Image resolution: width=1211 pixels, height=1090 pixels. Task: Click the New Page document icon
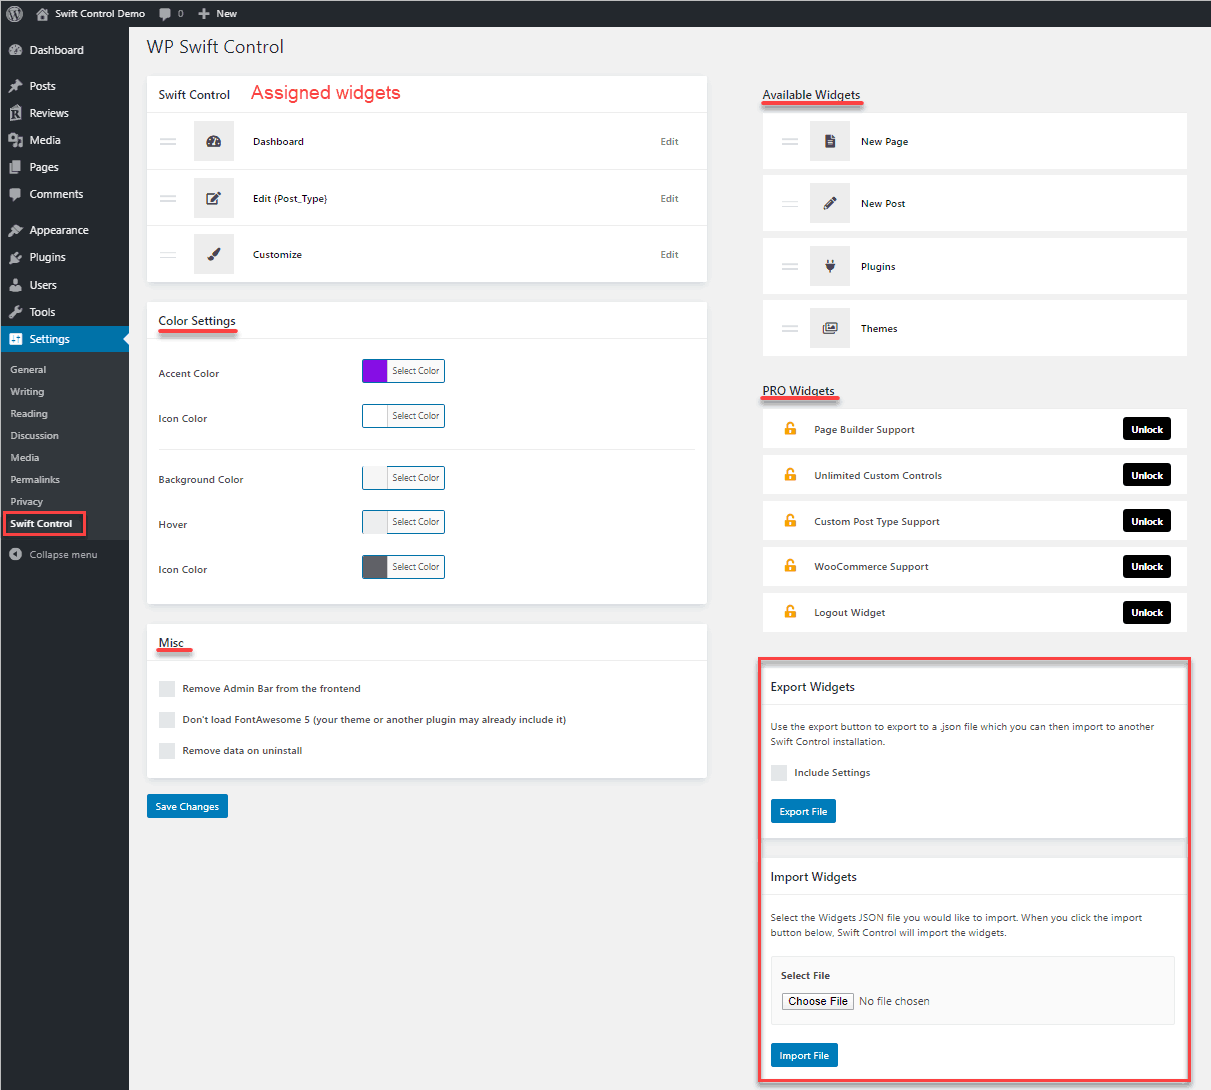tap(830, 142)
